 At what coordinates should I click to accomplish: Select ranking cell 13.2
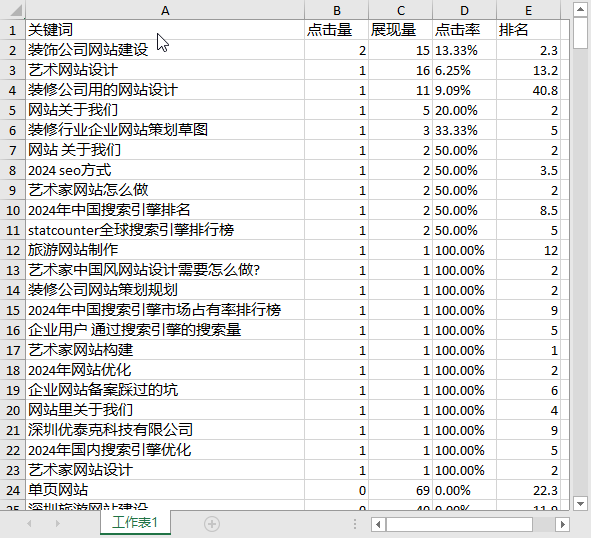528,70
